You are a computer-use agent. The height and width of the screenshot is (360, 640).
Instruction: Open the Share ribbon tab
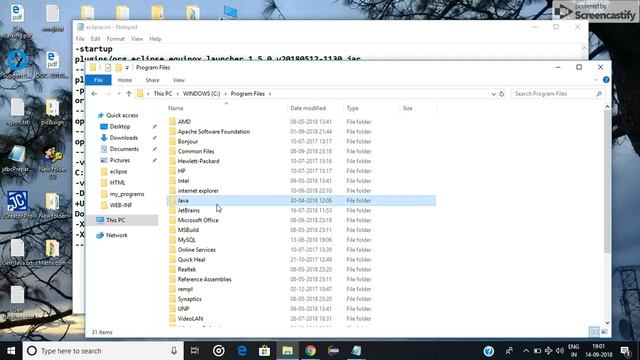(x=152, y=80)
